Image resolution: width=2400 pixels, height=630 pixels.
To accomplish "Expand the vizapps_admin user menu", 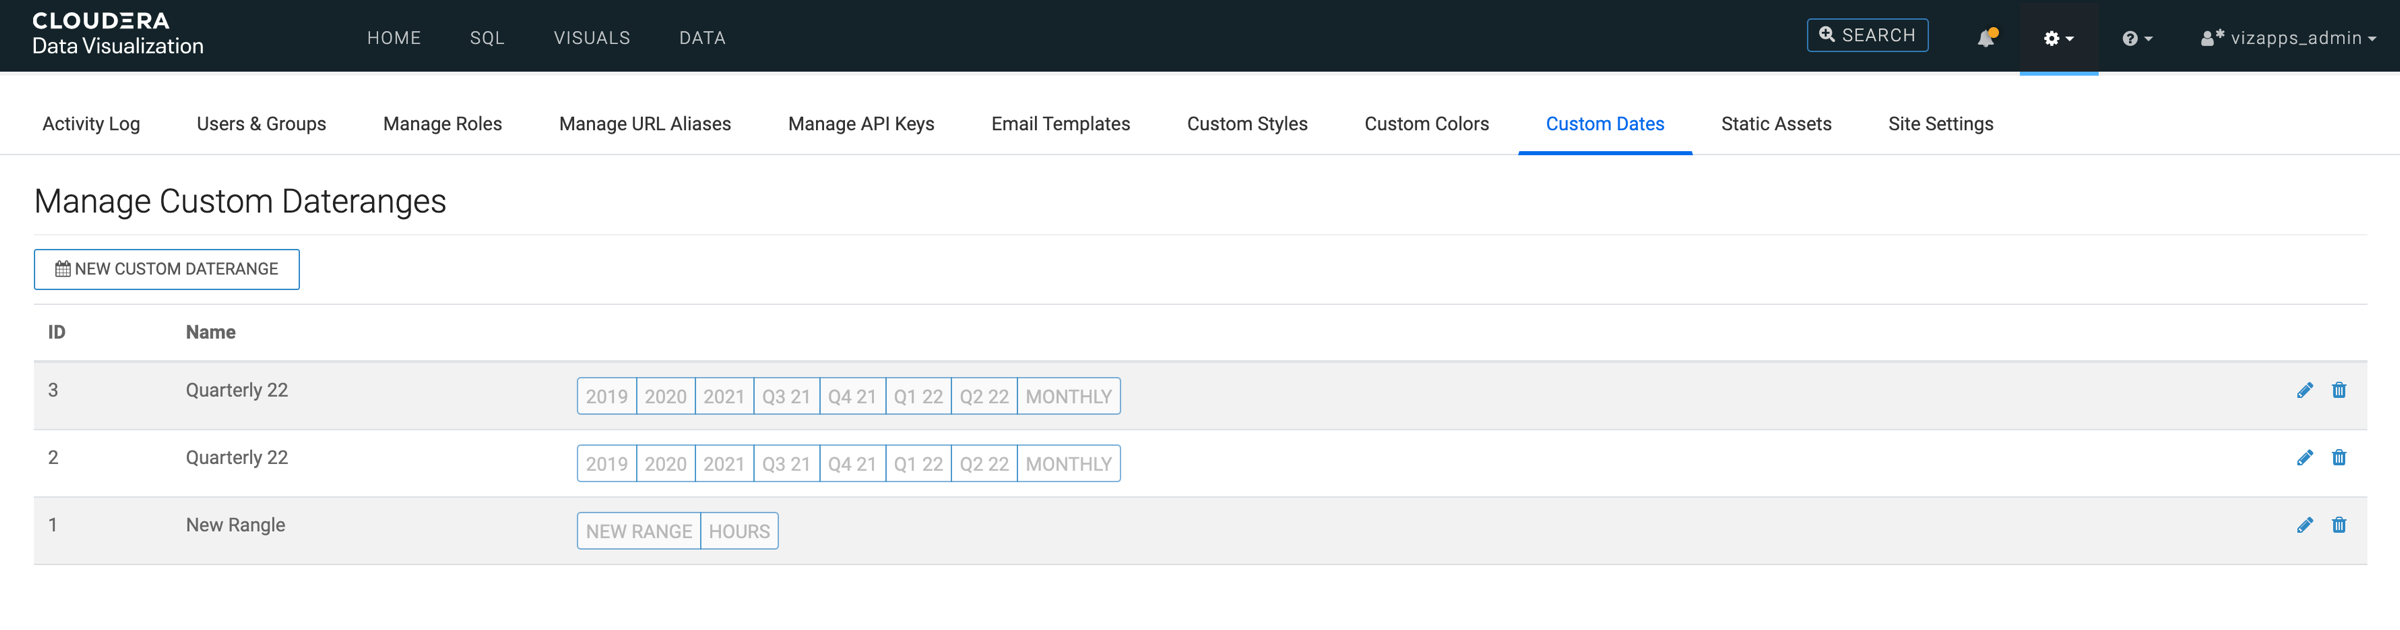I will coord(2288,38).
